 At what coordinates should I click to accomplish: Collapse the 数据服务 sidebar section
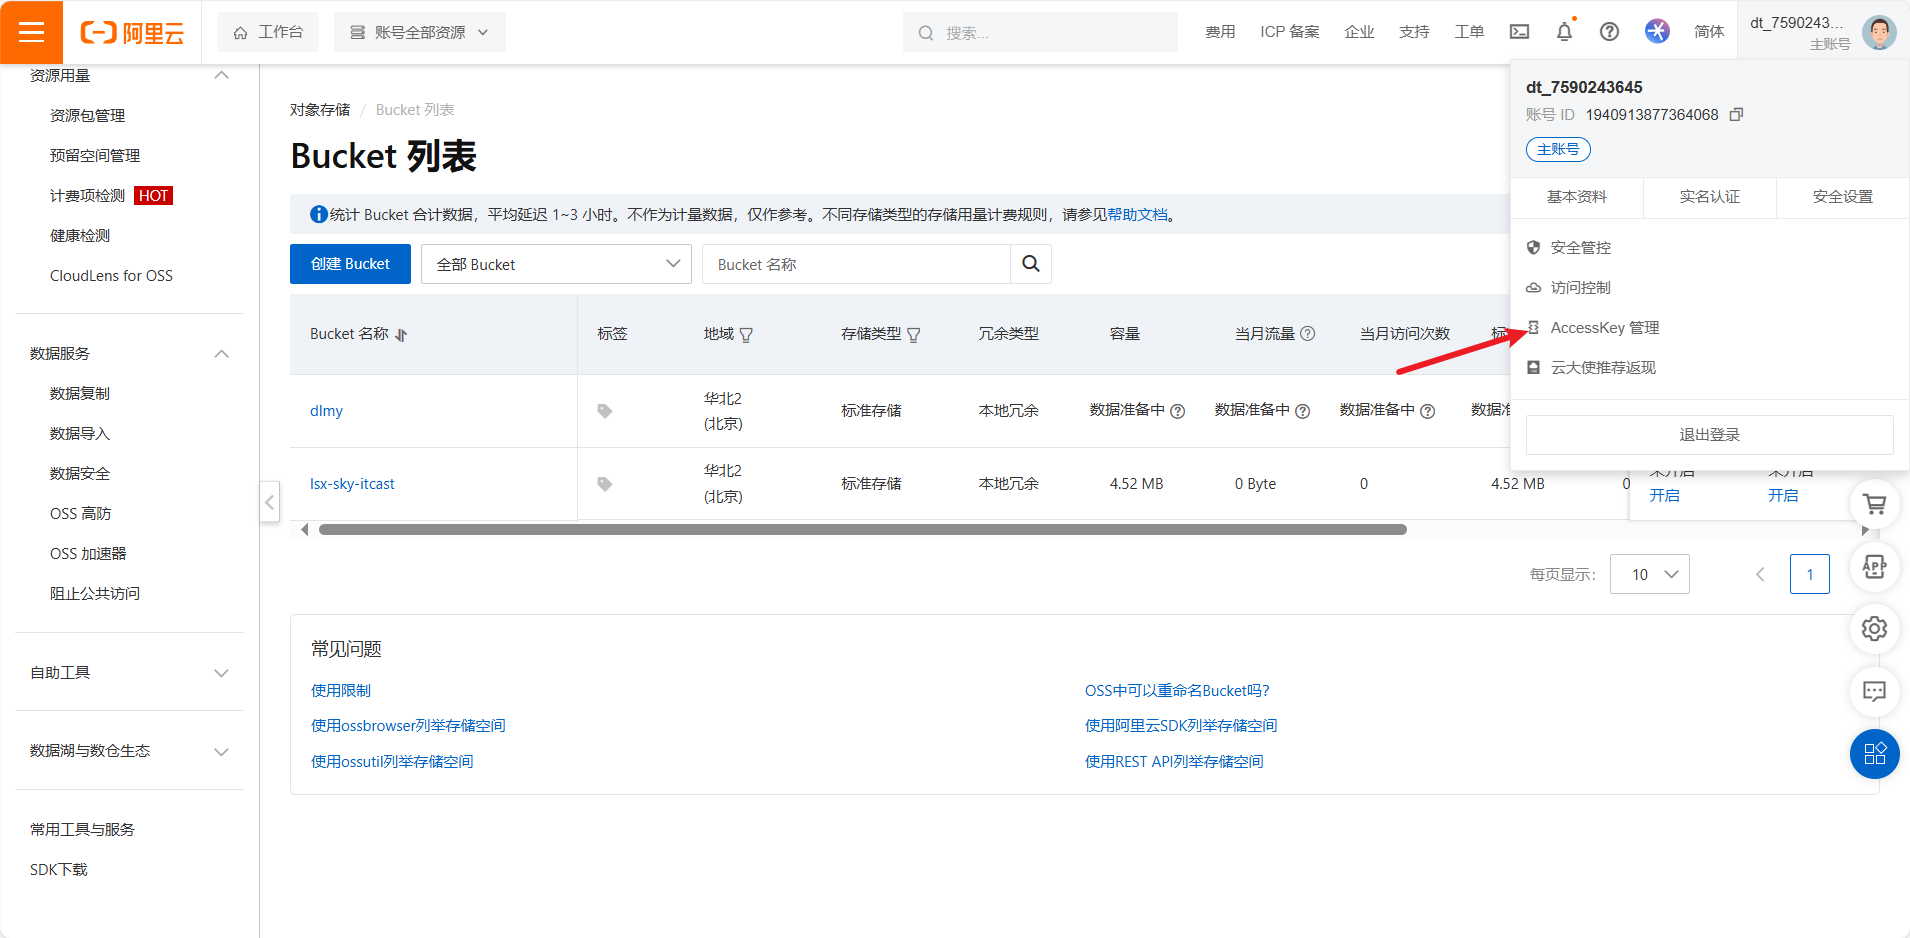pyautogui.click(x=221, y=353)
